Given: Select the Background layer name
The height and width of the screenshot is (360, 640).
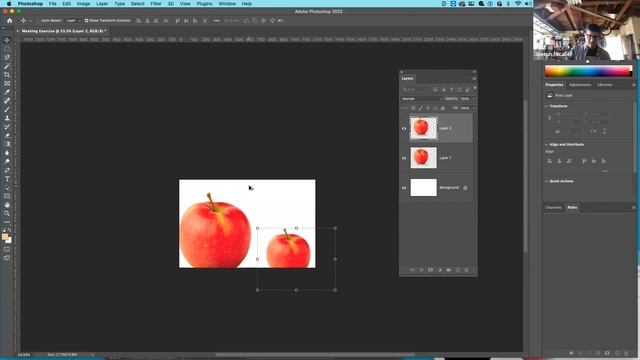Looking at the screenshot, I should tap(449, 188).
